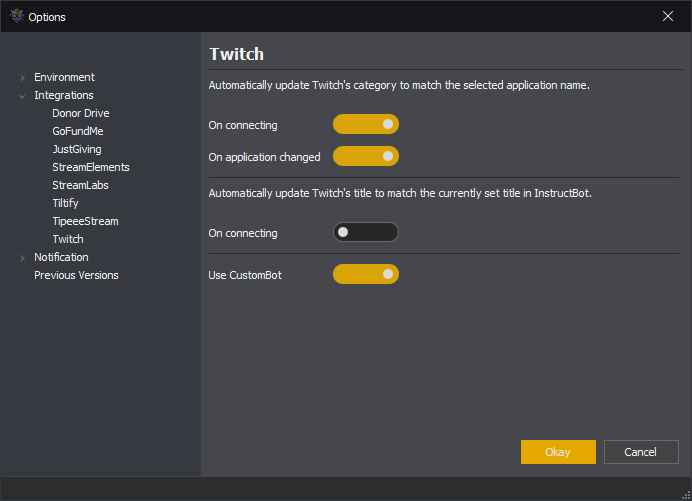Collapse the Integrations tree node
Viewport: 692px width, 501px height.
pos(22,96)
